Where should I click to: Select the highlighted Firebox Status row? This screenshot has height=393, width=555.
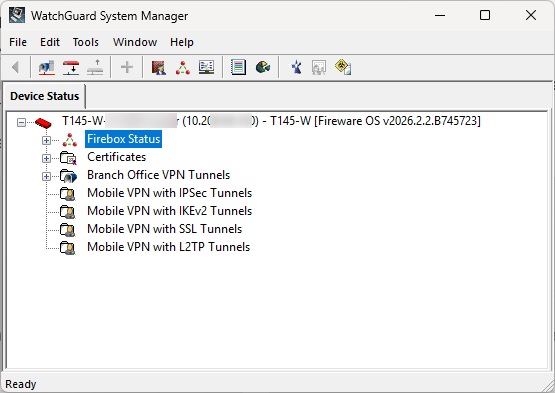point(124,139)
